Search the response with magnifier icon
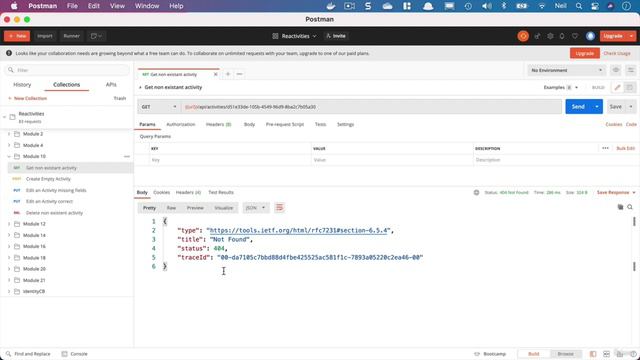 coord(630,207)
